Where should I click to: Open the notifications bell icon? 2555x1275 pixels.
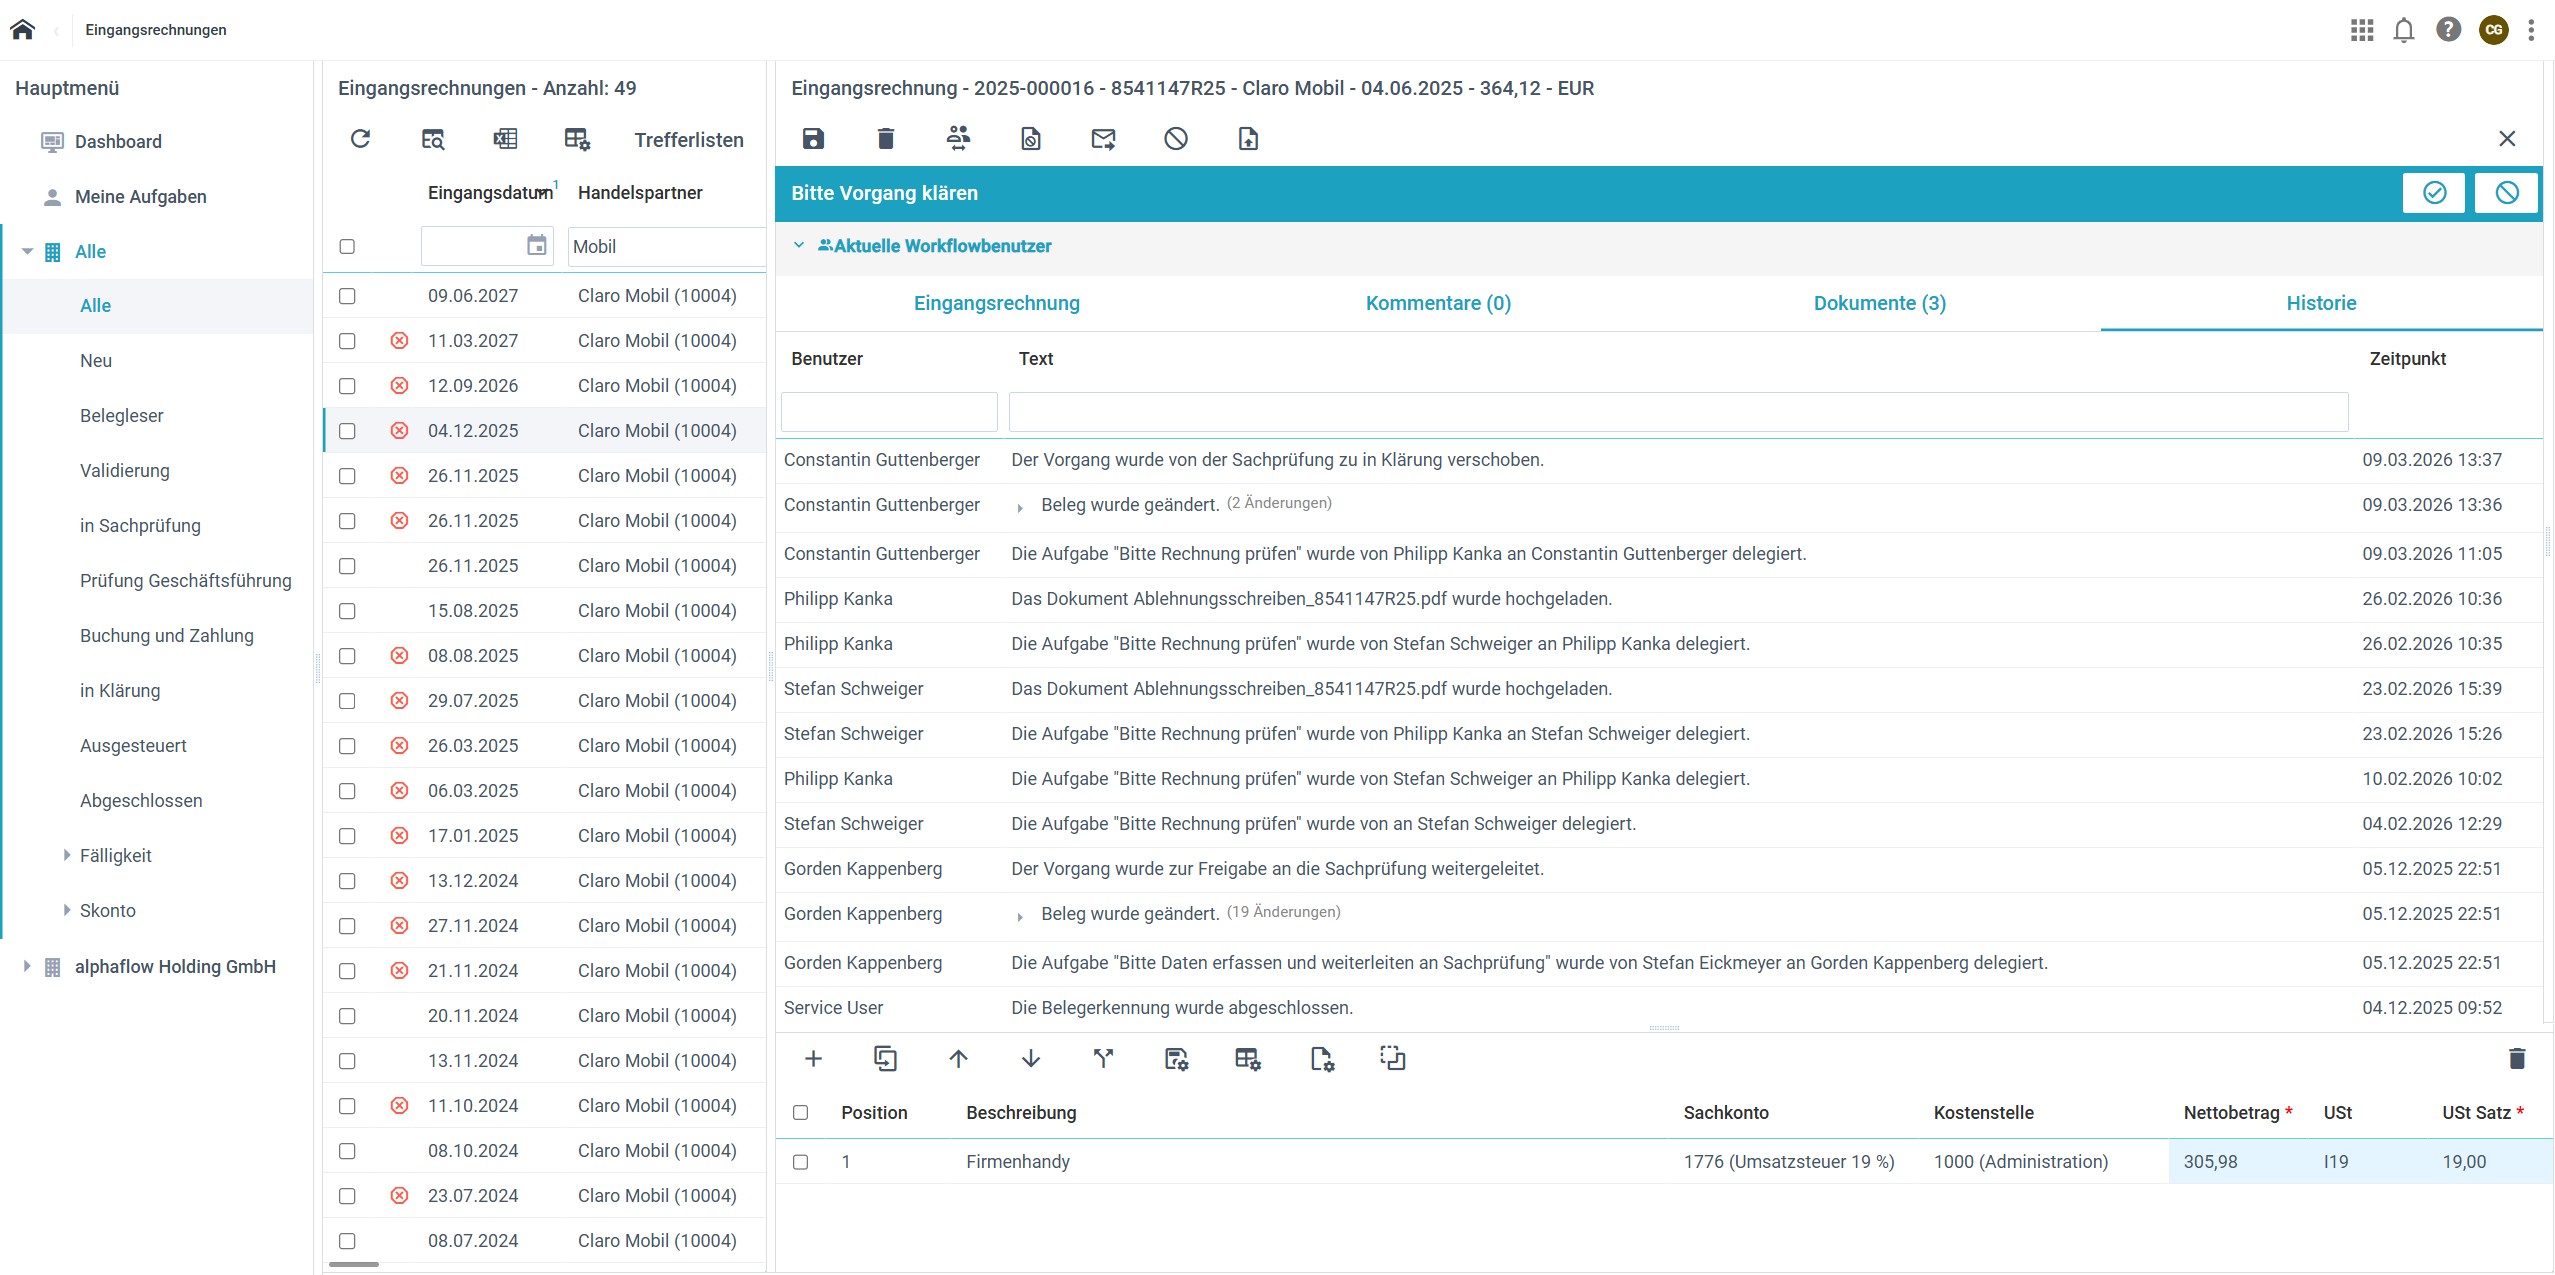tap(2404, 30)
